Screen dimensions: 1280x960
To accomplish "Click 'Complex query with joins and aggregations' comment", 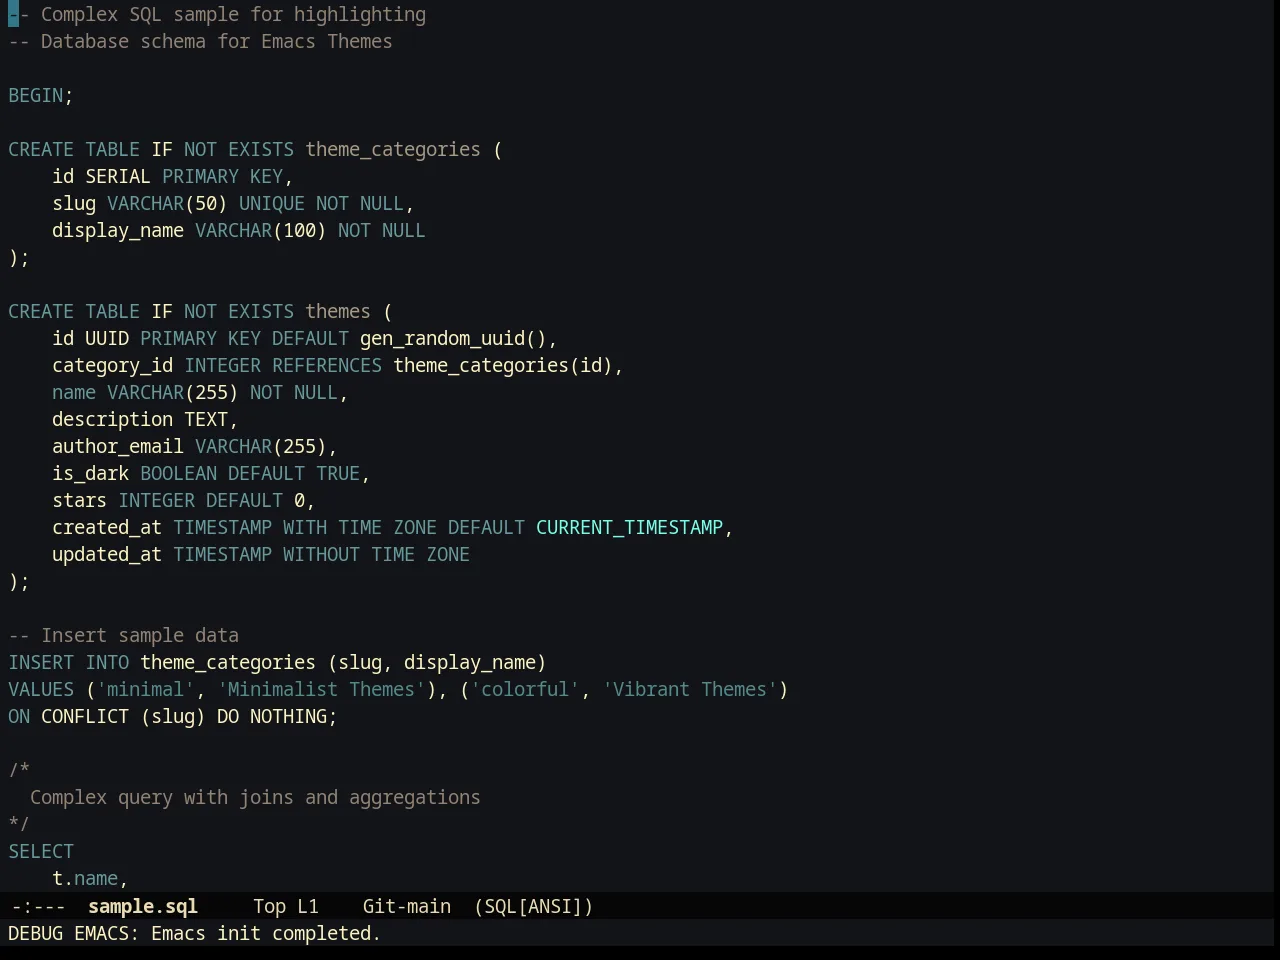I will tap(255, 797).
